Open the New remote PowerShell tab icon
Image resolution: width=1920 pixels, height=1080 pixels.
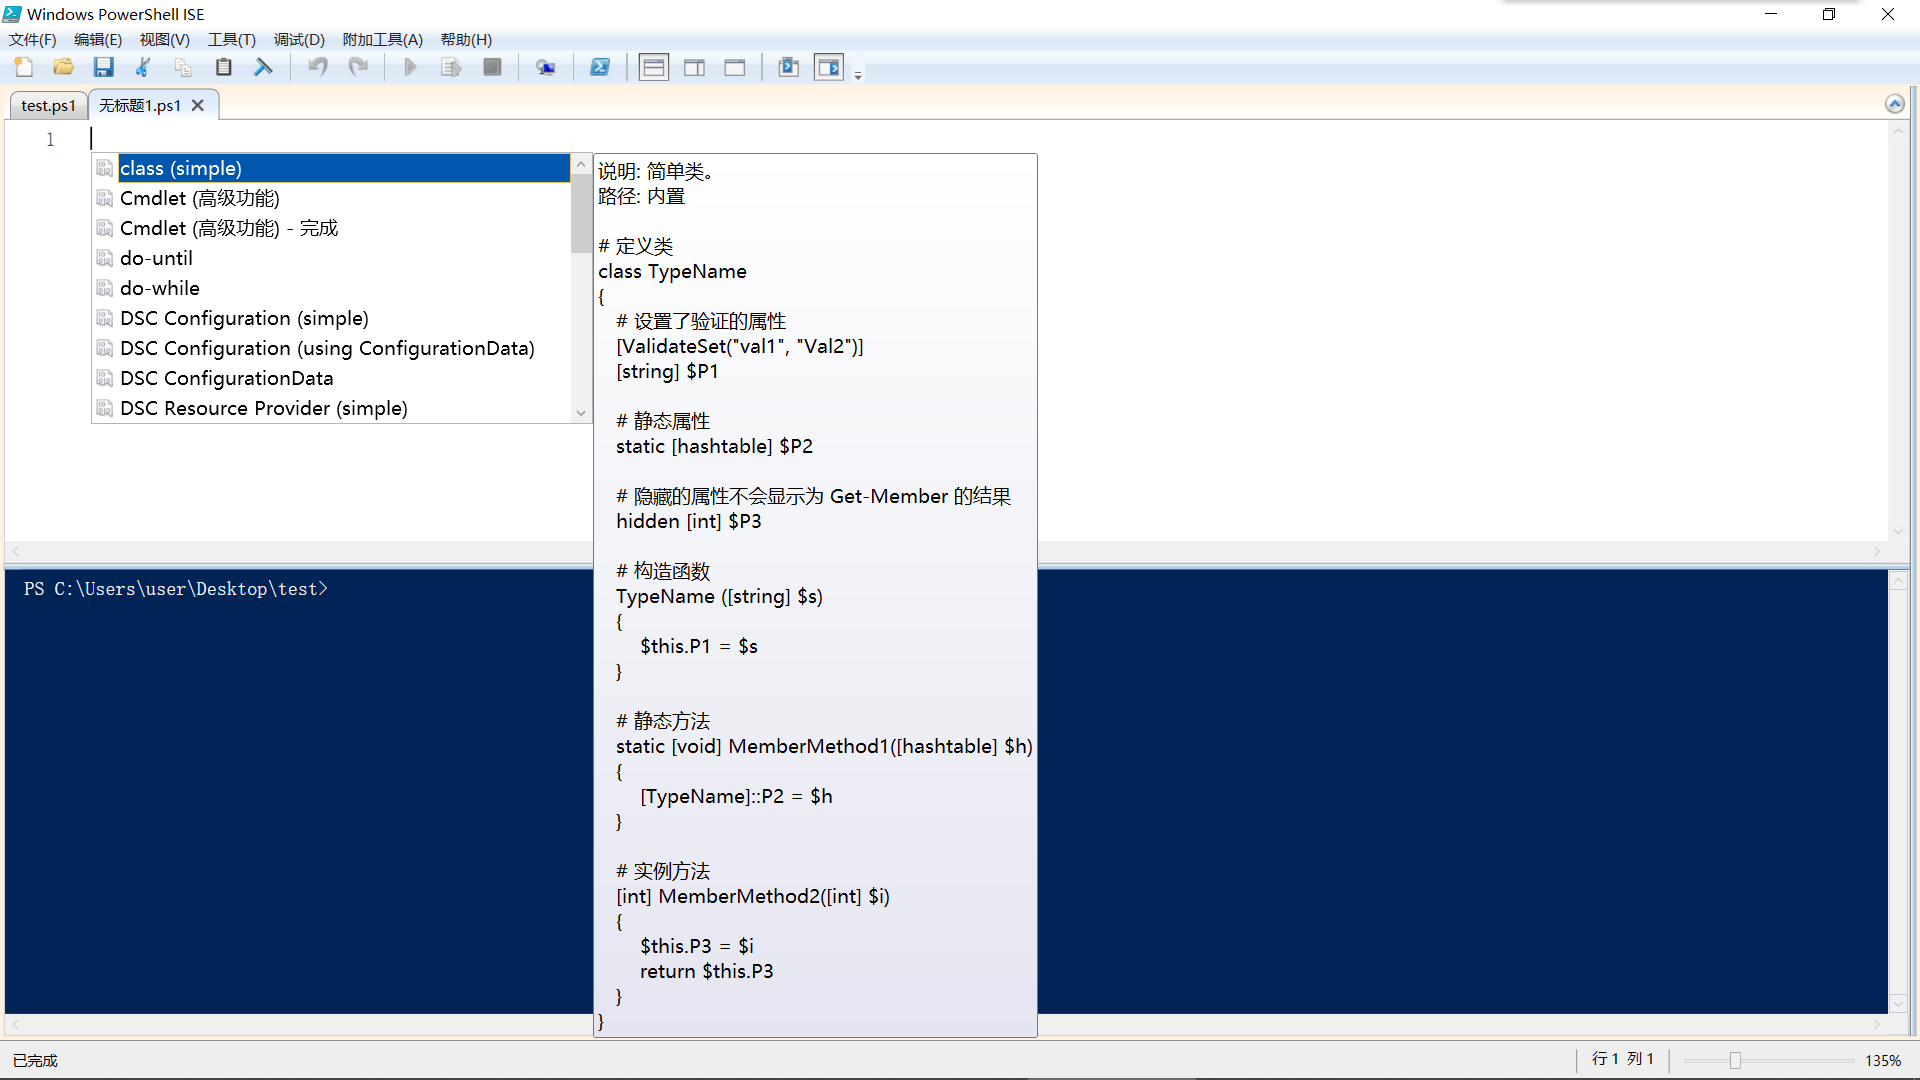[546, 67]
